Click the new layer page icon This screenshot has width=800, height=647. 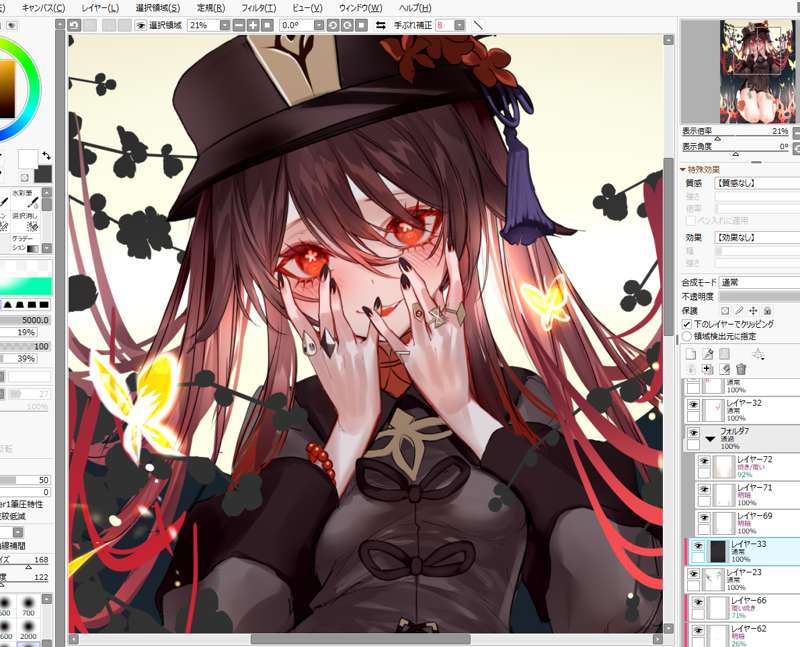690,354
